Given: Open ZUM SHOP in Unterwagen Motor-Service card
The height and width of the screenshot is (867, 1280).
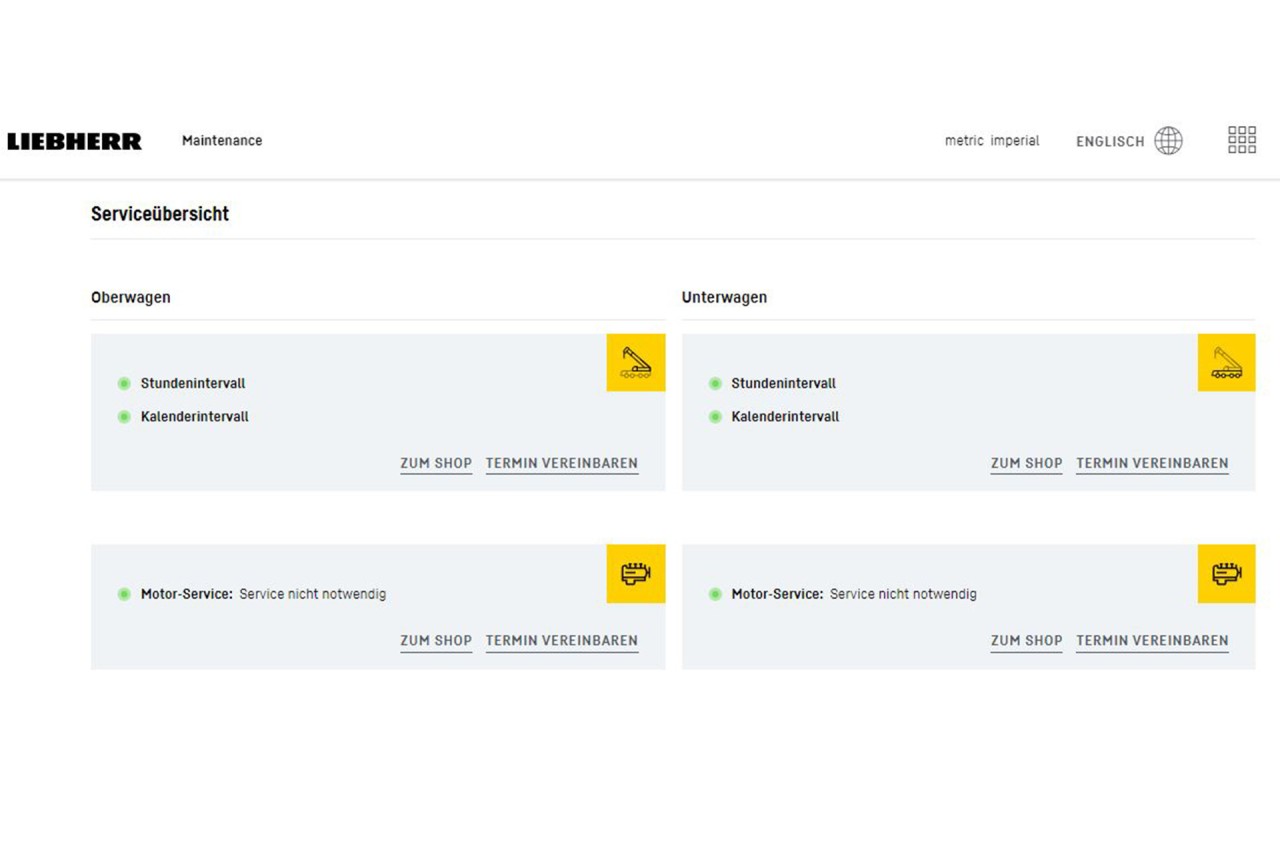Looking at the screenshot, I should [1027, 641].
